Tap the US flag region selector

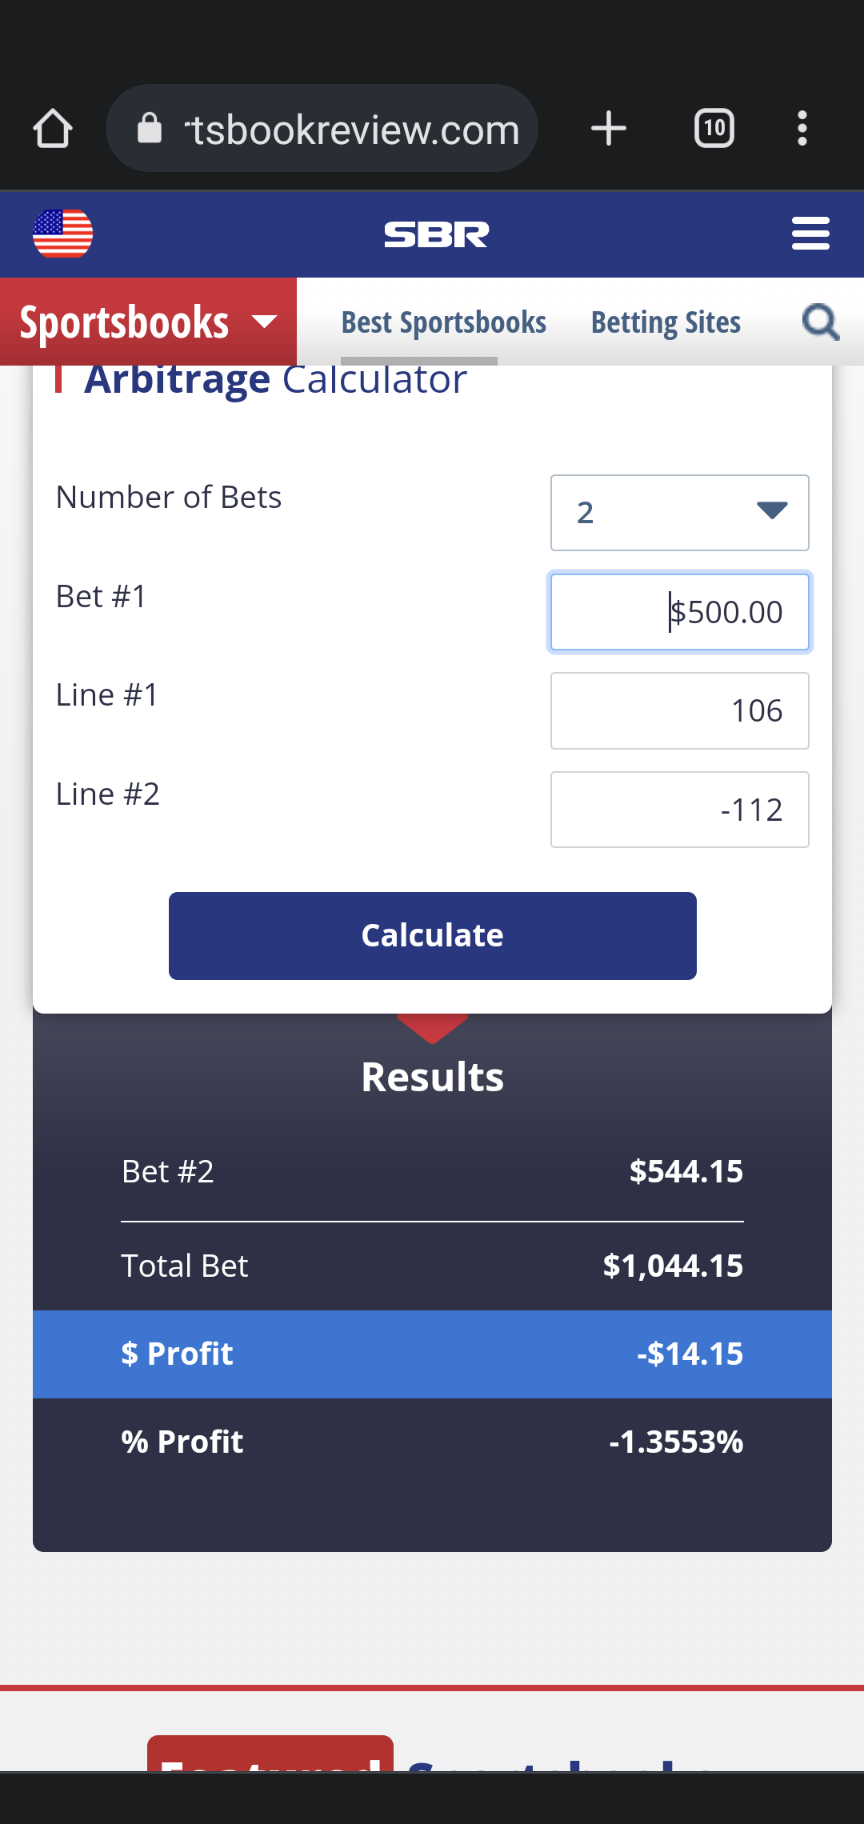tap(63, 234)
